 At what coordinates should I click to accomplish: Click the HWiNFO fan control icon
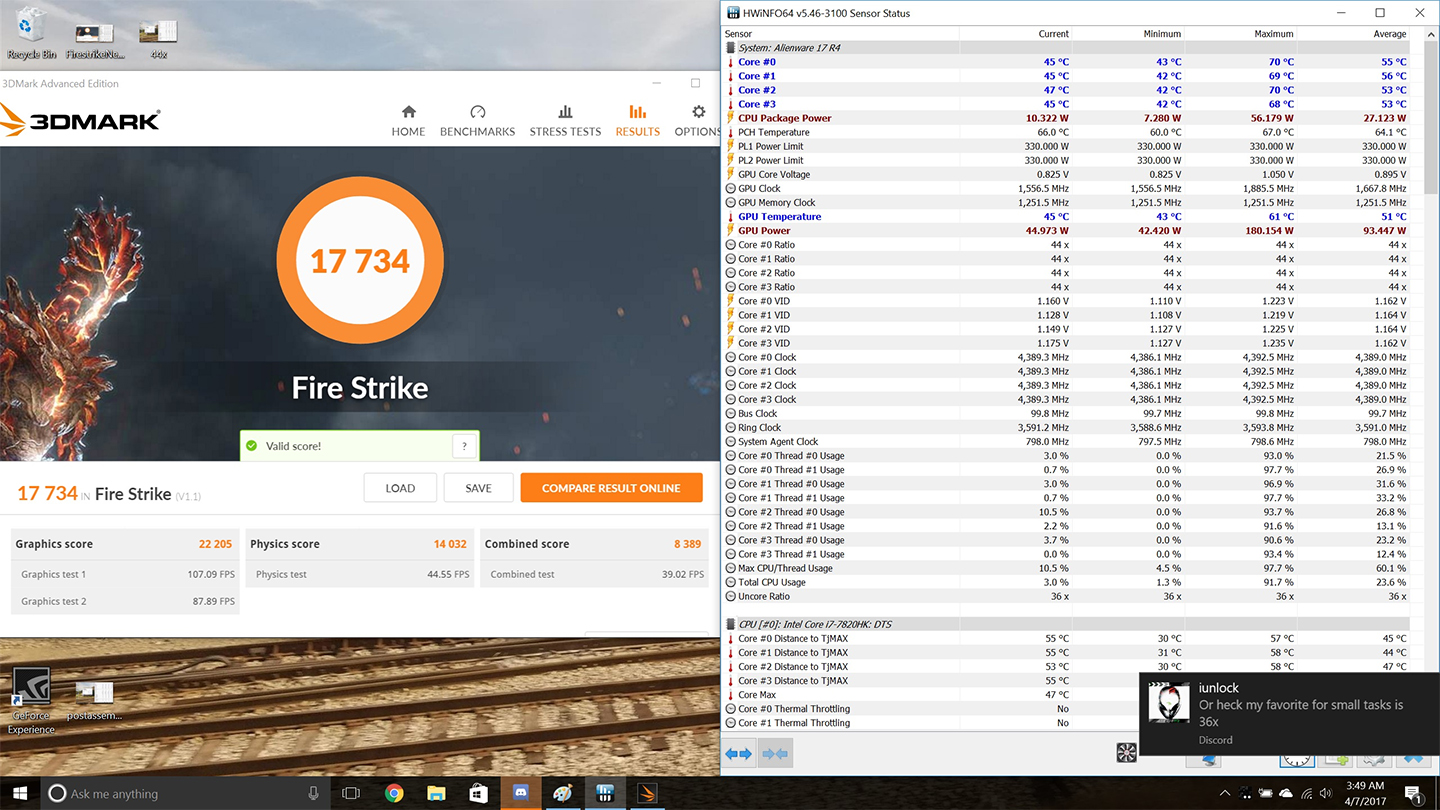tap(1126, 753)
